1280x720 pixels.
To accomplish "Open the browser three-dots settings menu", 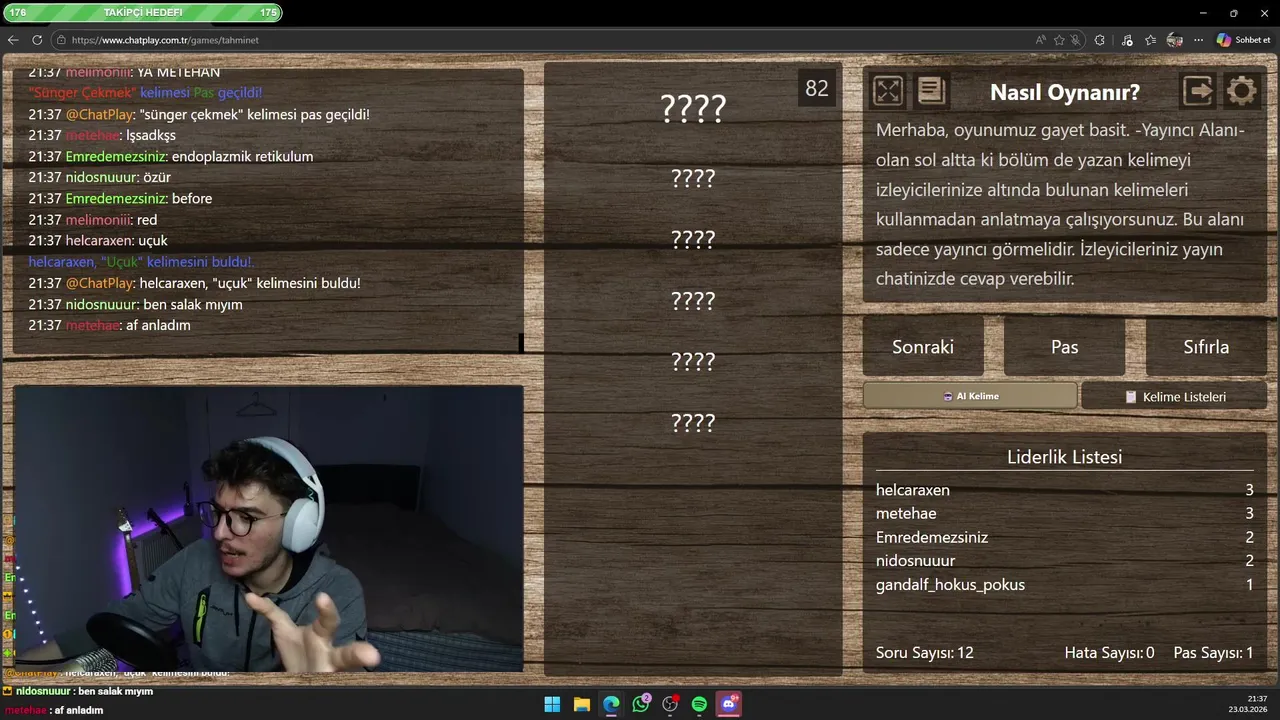I will [x=1199, y=40].
